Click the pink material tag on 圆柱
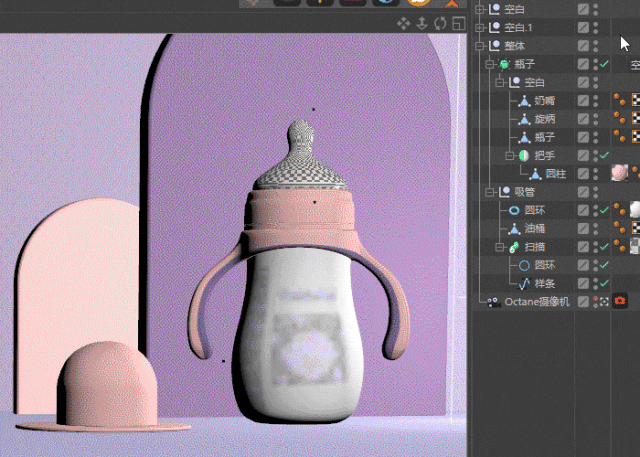Screen dimensions: 640x457 click(620, 173)
